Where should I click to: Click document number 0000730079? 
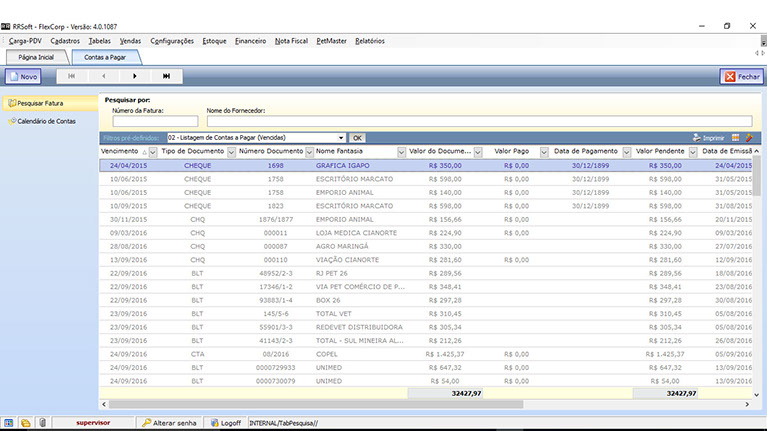pyautogui.click(x=275, y=381)
